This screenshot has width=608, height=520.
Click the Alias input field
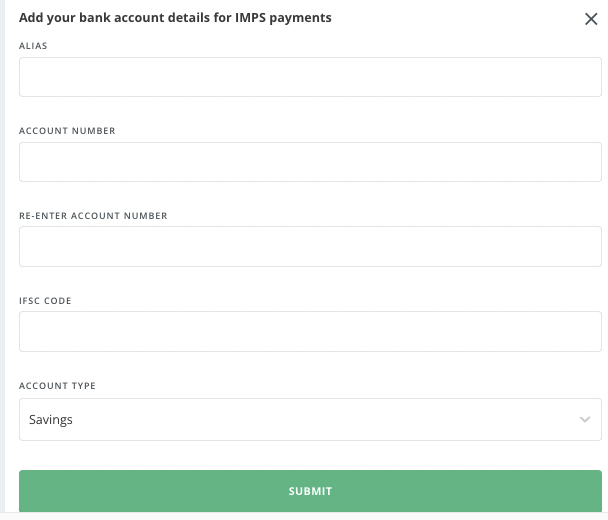point(310,77)
